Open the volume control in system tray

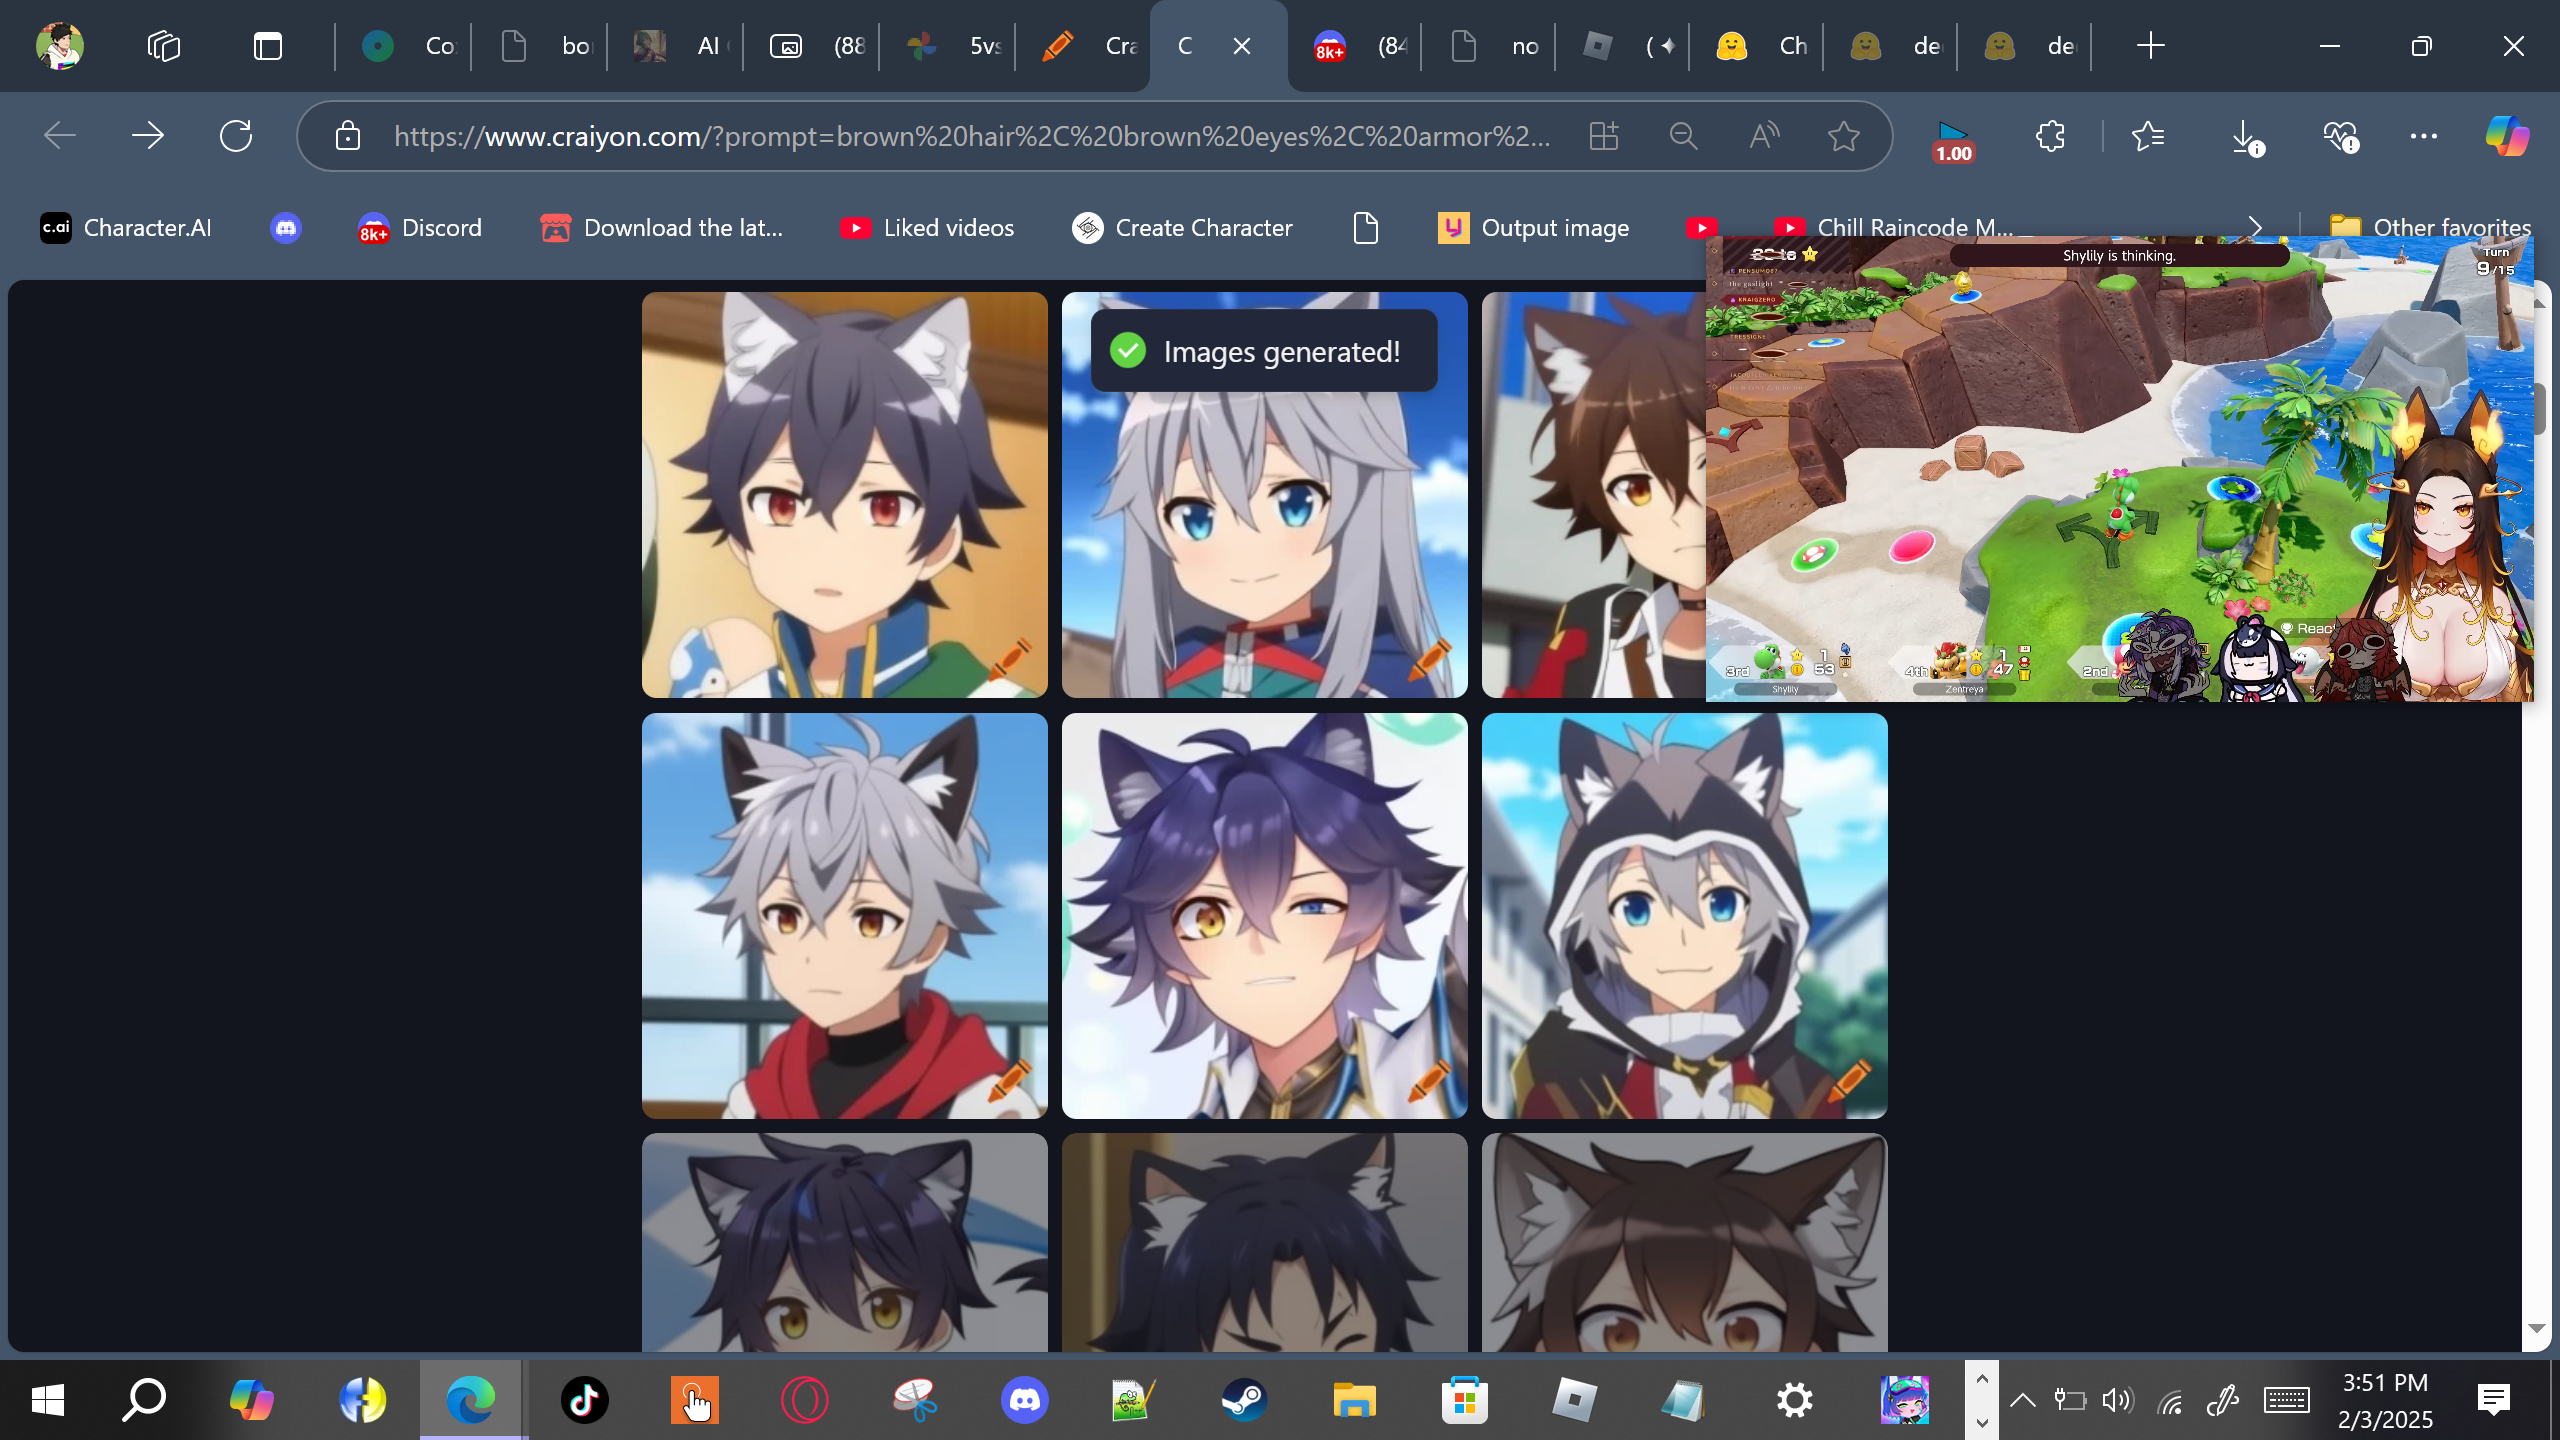[2116, 1400]
